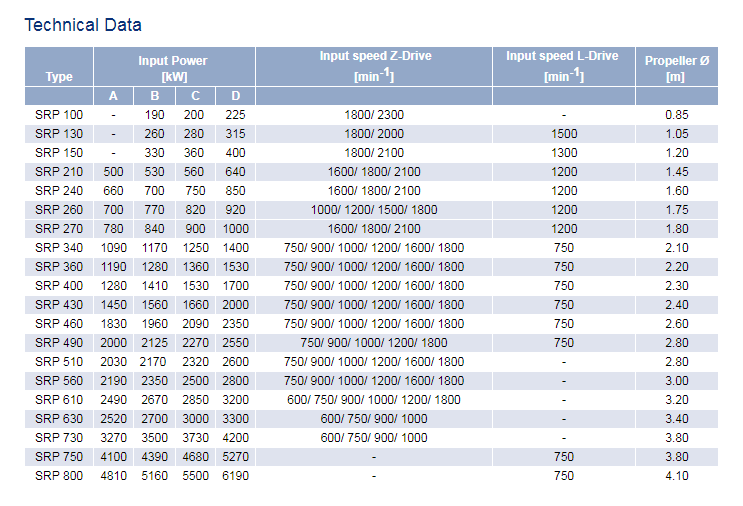Click the Propeller Ø column header
Screen dimensions: 743x506
point(676,68)
